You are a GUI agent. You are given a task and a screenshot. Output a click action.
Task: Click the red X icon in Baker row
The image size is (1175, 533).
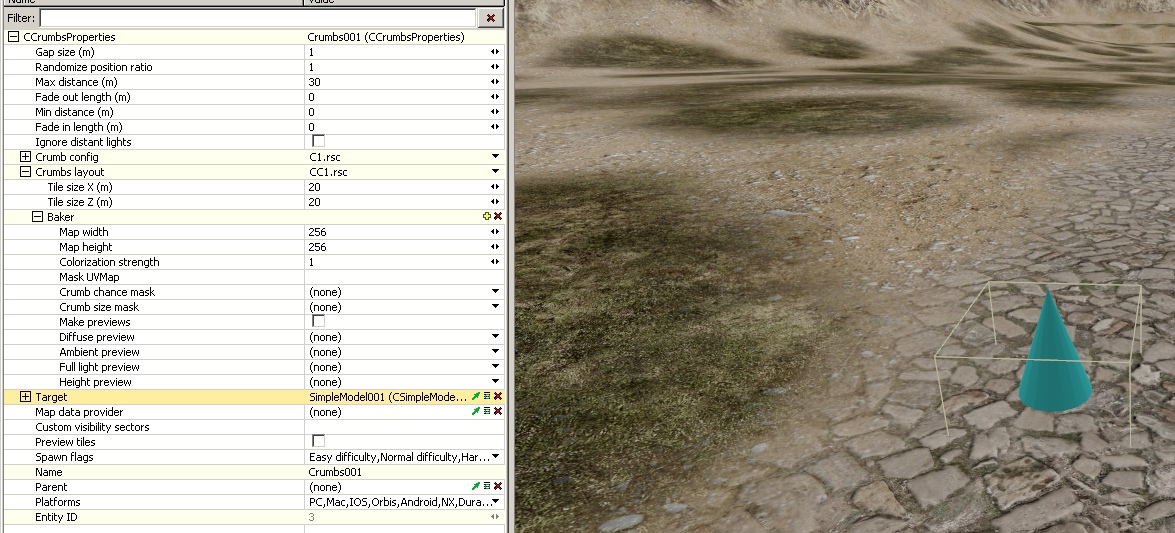[498, 217]
